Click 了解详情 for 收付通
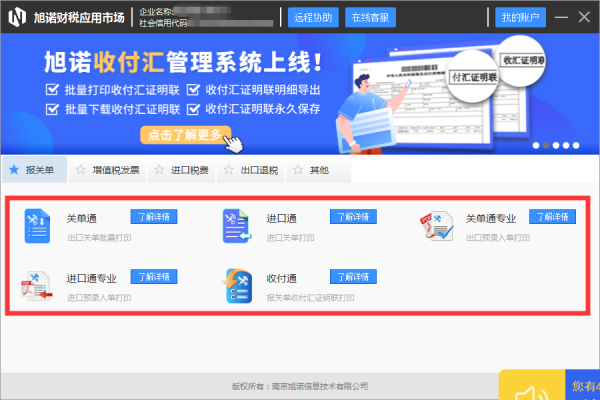This screenshot has width=600, height=400. point(353,277)
